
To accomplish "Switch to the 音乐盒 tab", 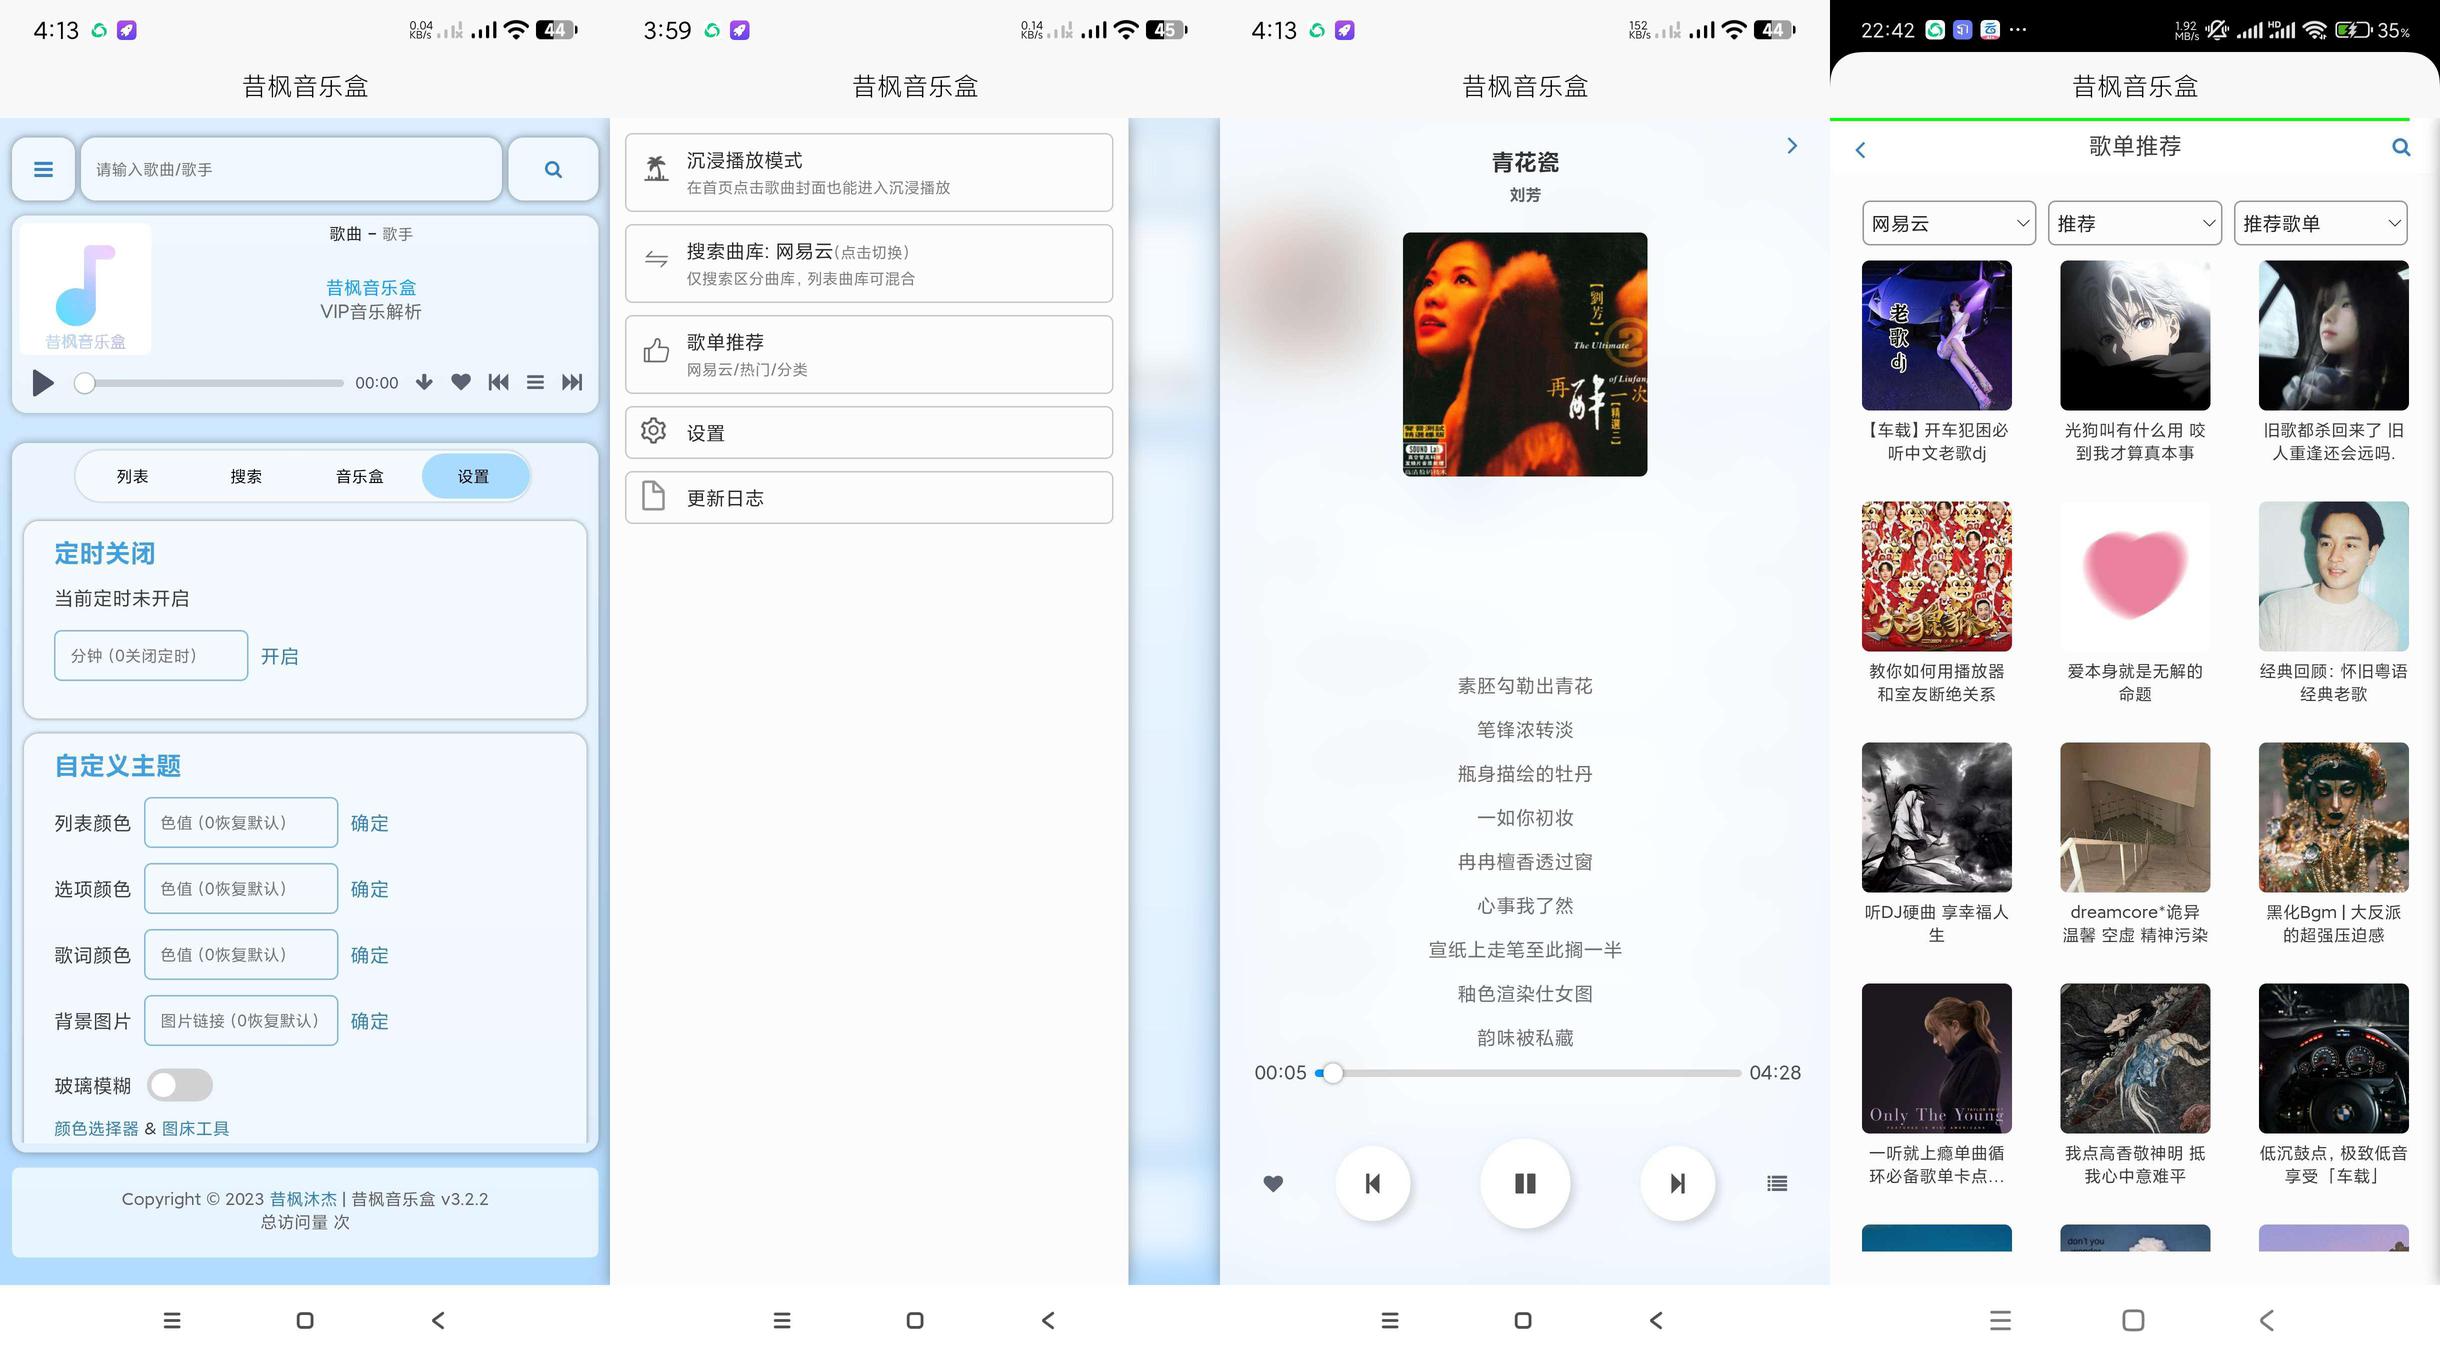I will pyautogui.click(x=359, y=476).
